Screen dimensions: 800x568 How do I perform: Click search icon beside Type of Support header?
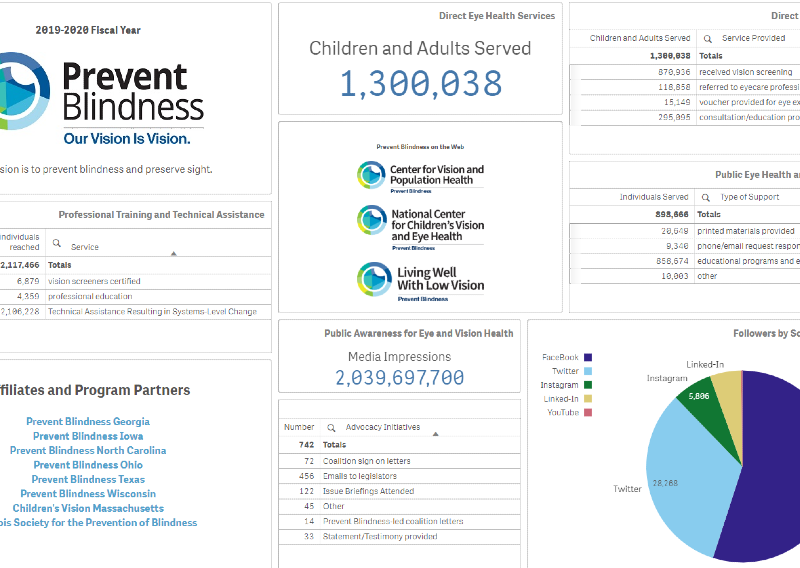[706, 197]
